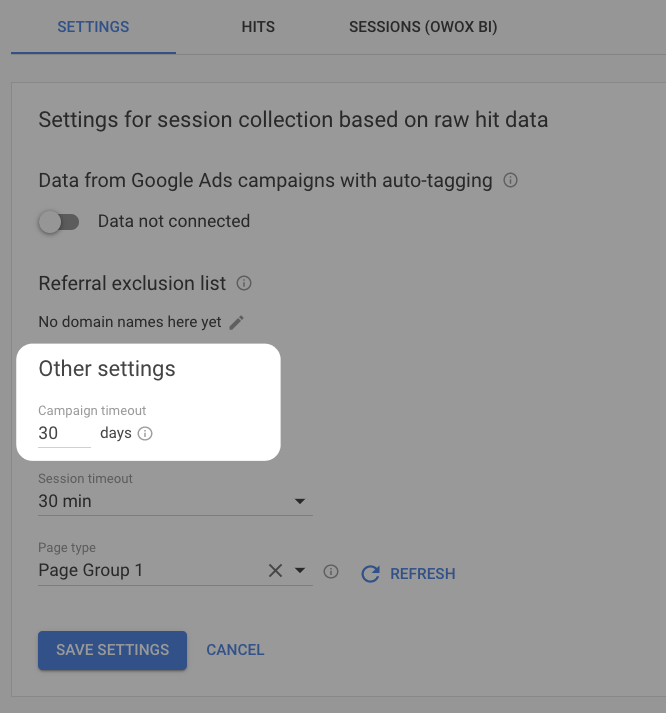The height and width of the screenshot is (713, 666).
Task: Focus the Campaign timeout days input field
Action: click(65, 433)
